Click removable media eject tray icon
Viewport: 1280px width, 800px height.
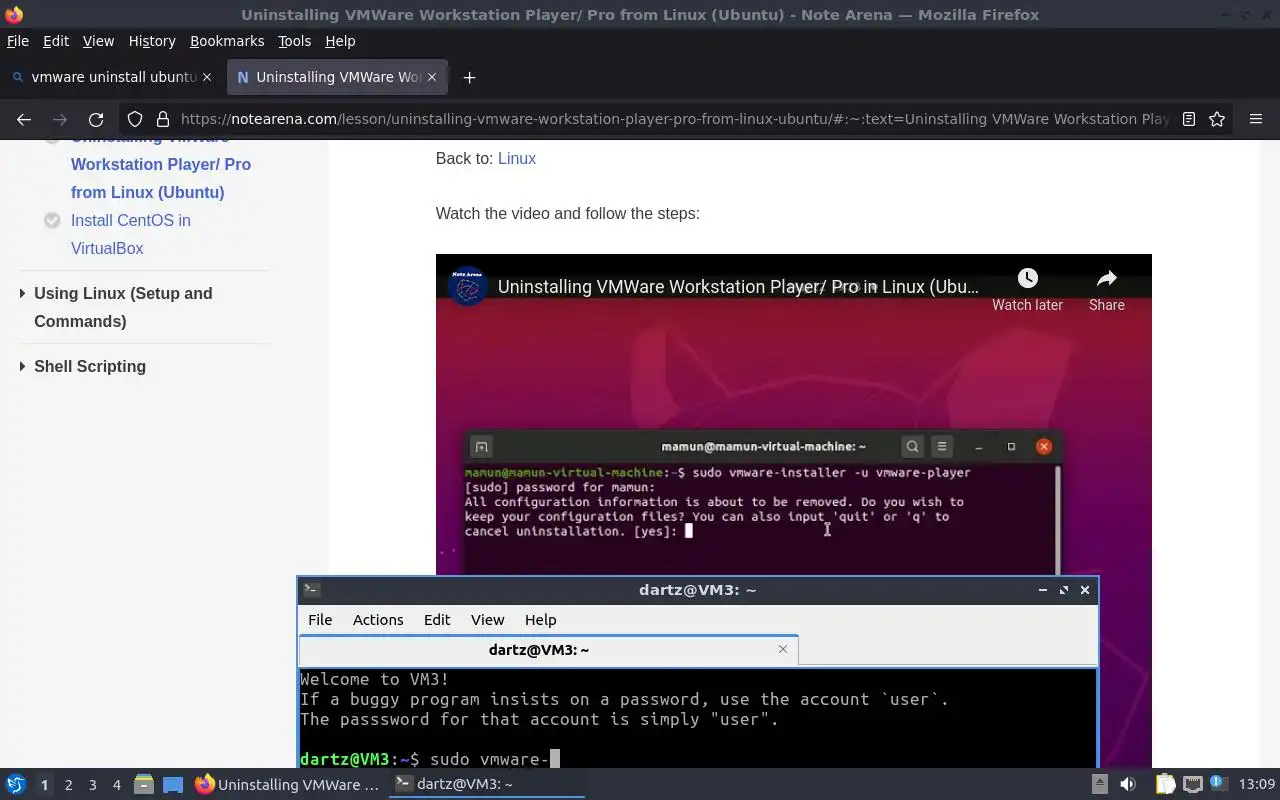click(1099, 784)
